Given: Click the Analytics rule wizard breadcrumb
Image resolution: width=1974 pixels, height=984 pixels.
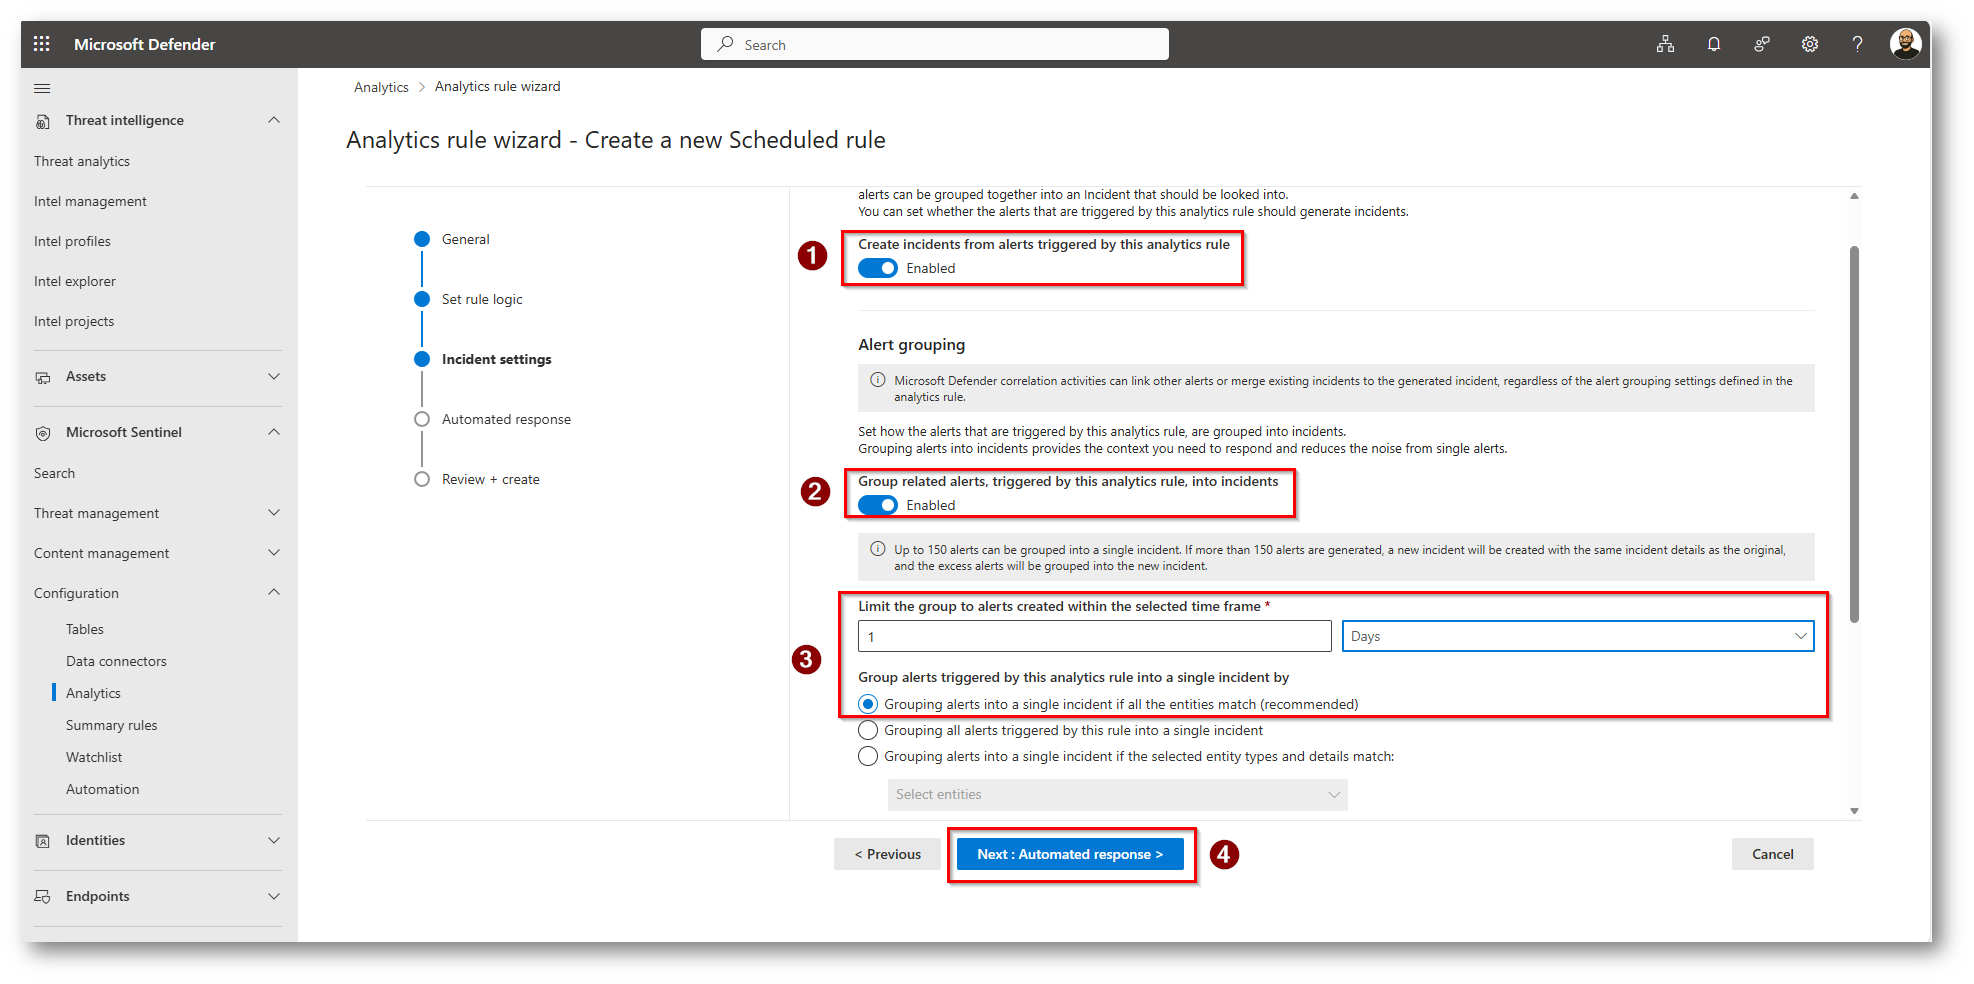Looking at the screenshot, I should 498,87.
